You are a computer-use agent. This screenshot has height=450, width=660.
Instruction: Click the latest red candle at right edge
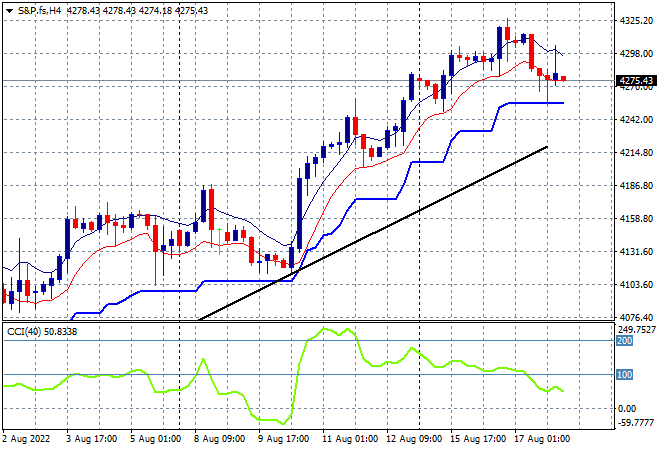(x=563, y=79)
